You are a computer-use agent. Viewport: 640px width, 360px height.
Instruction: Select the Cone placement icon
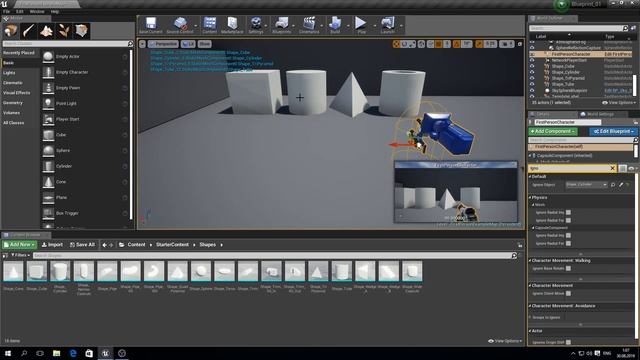[x=48, y=182]
